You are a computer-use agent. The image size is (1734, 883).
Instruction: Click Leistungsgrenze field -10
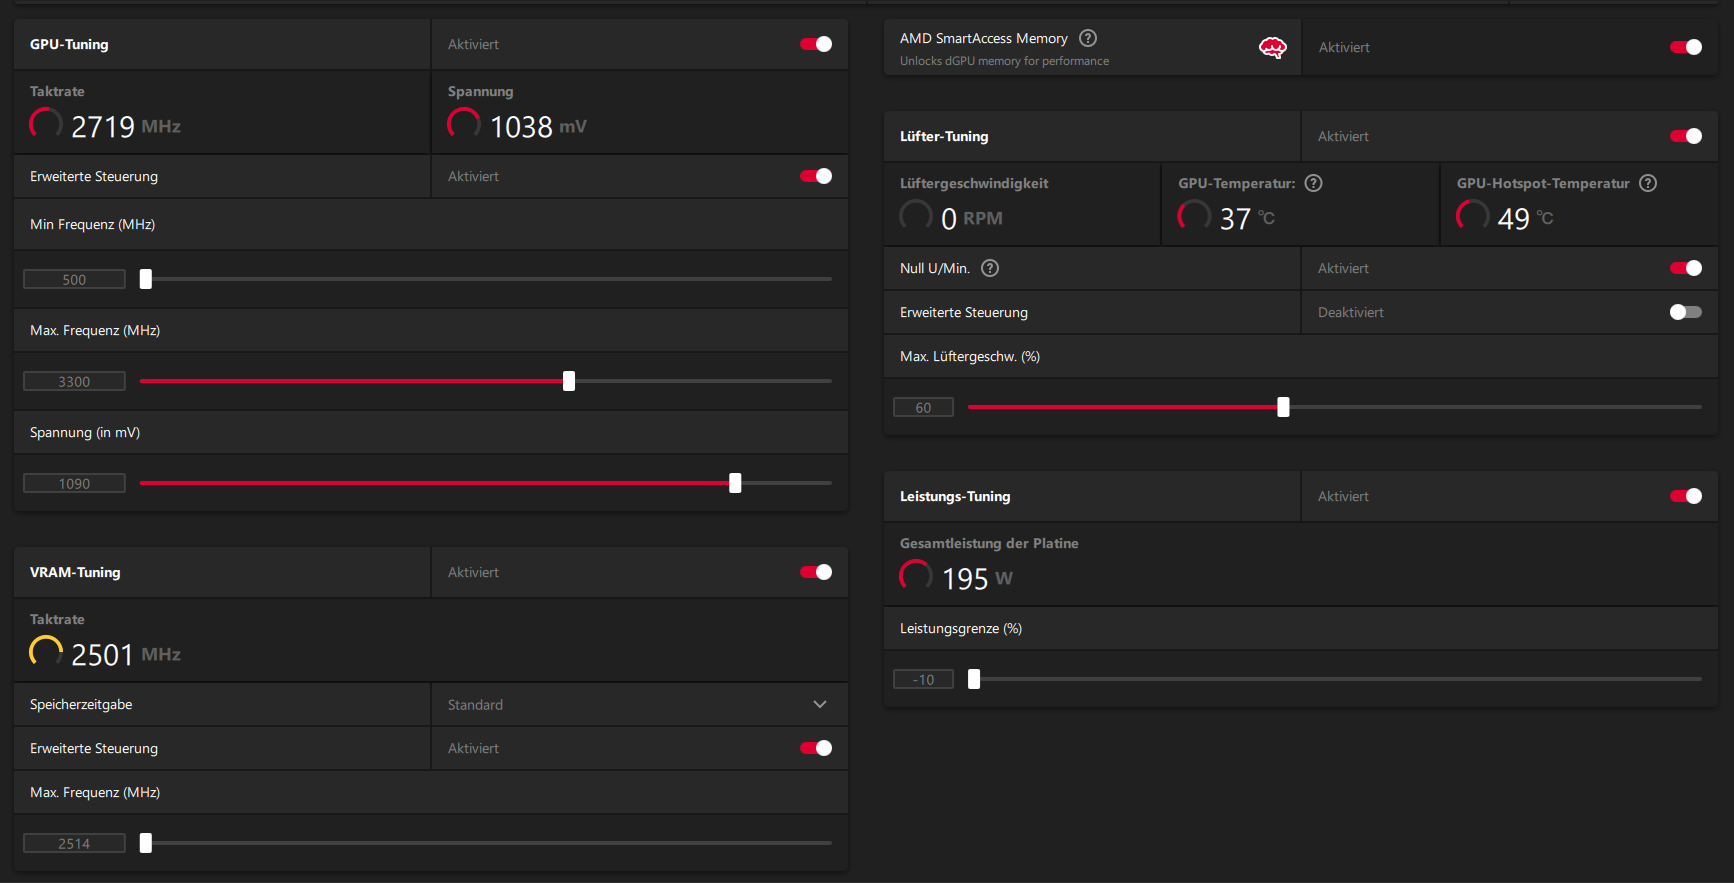coord(923,679)
